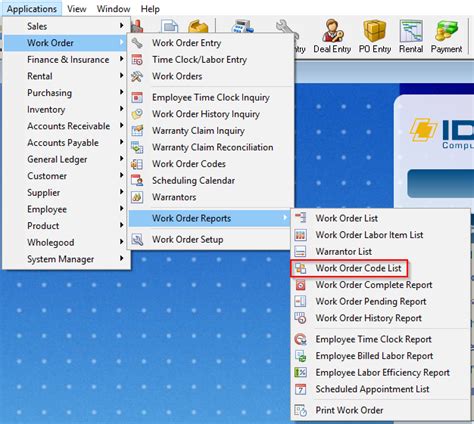The height and width of the screenshot is (424, 474).
Task: Expand the Work Order Reports submenu arrow
Action: tap(285, 218)
